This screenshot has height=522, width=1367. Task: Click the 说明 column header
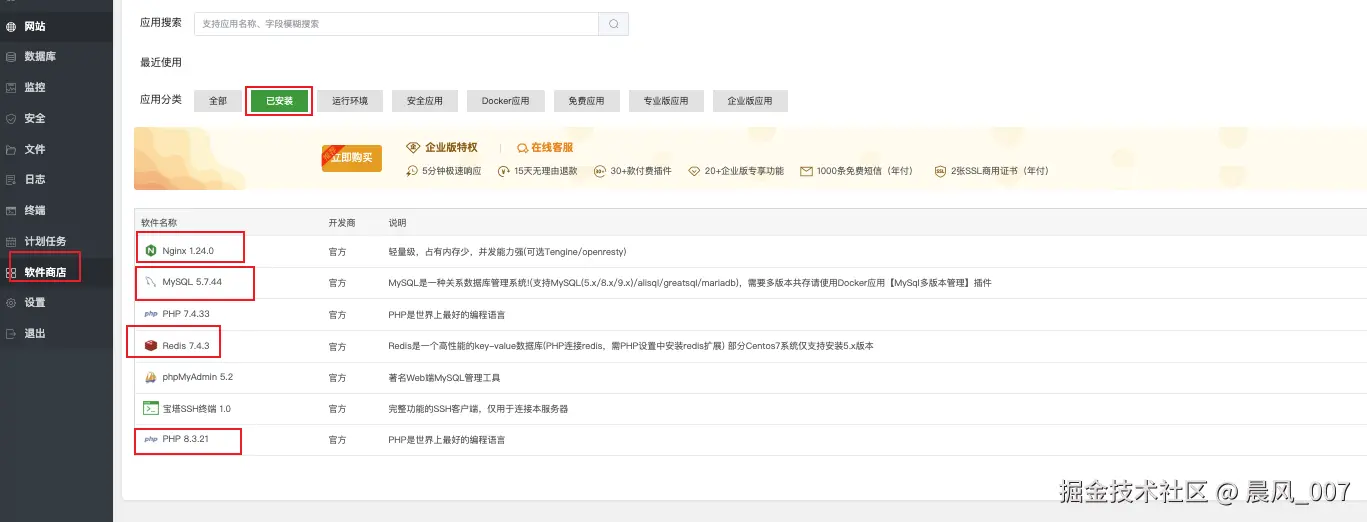[x=397, y=222]
